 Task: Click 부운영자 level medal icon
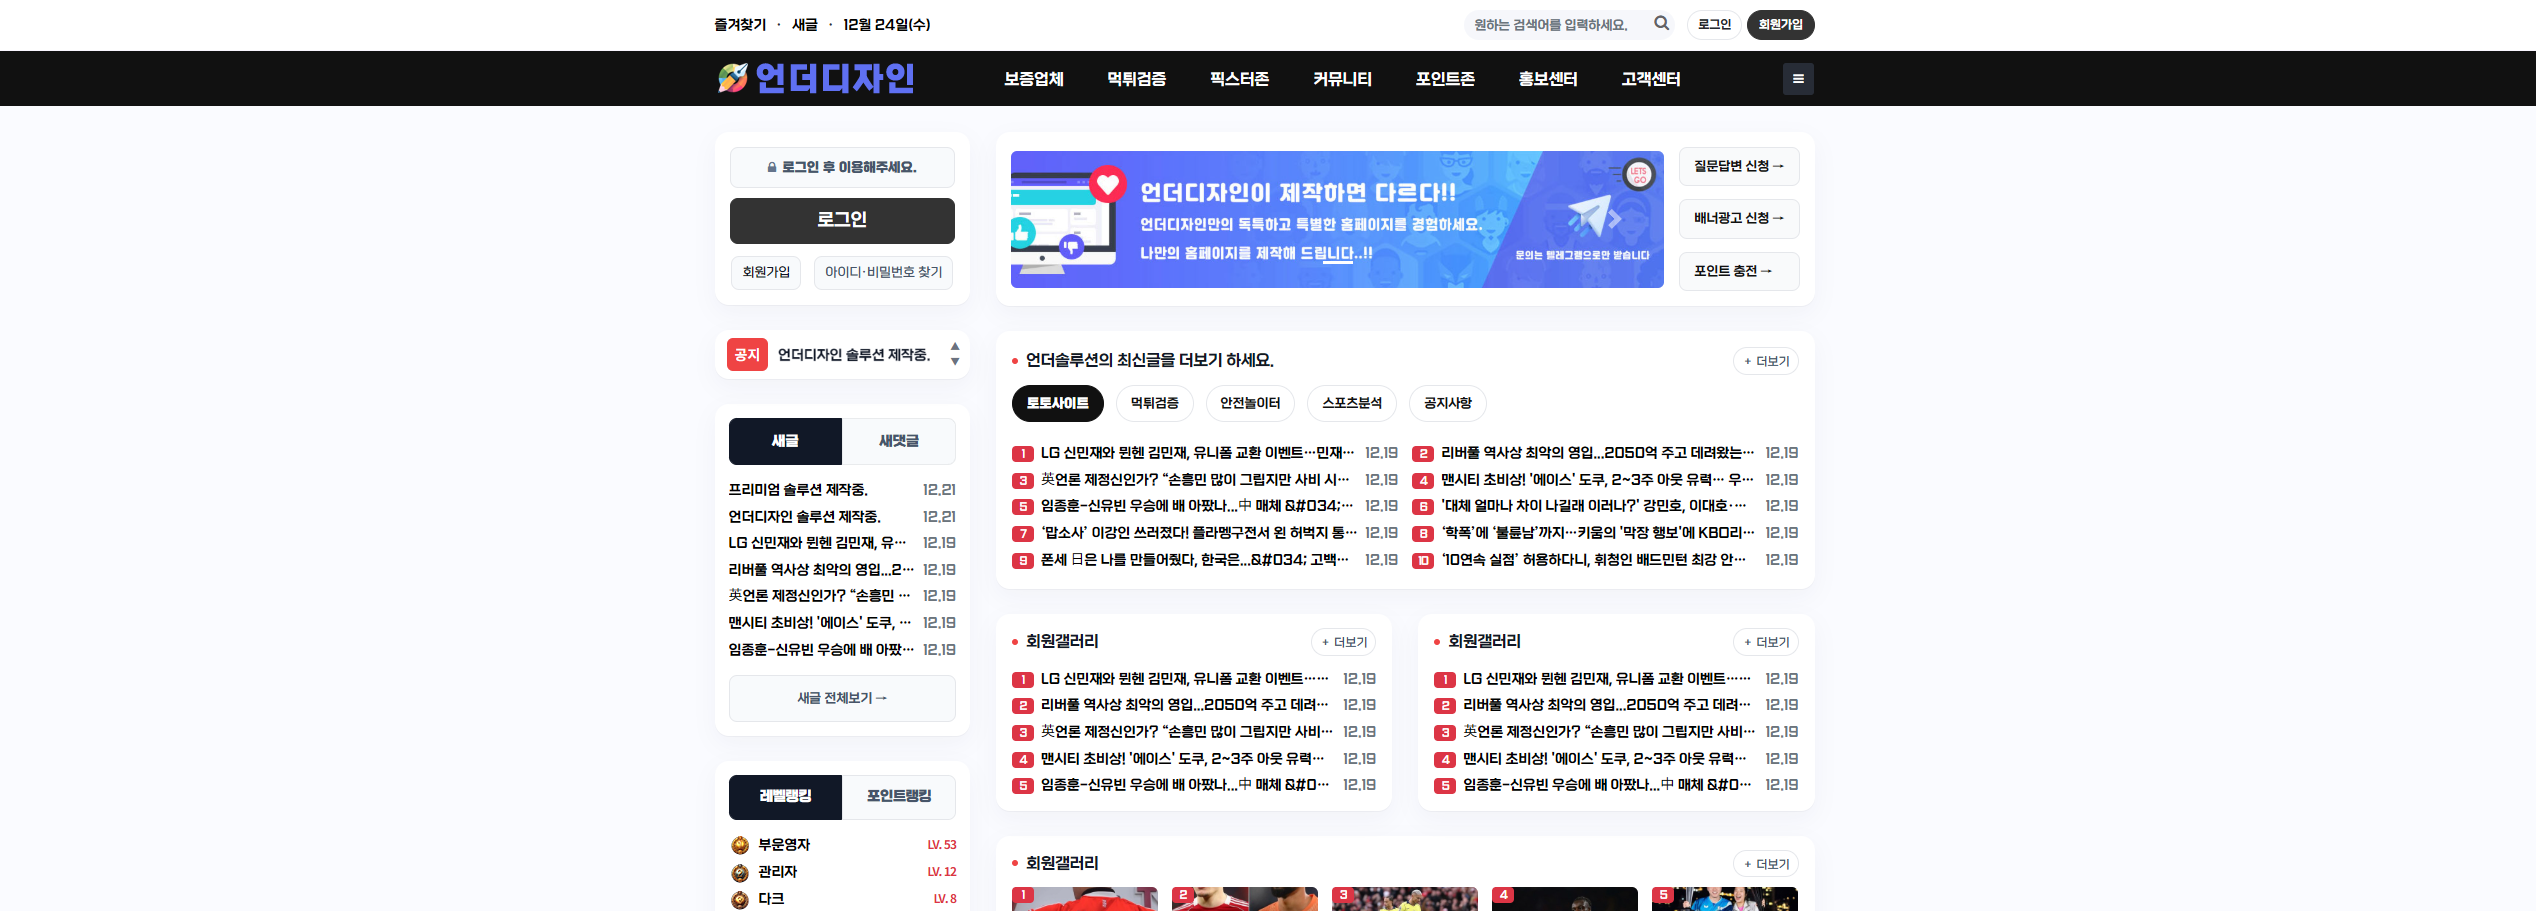click(740, 846)
